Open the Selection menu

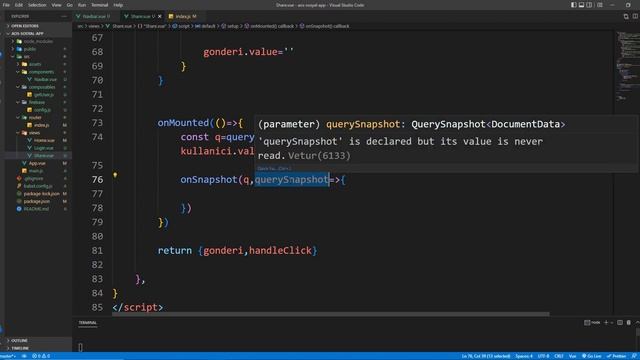[37, 5]
